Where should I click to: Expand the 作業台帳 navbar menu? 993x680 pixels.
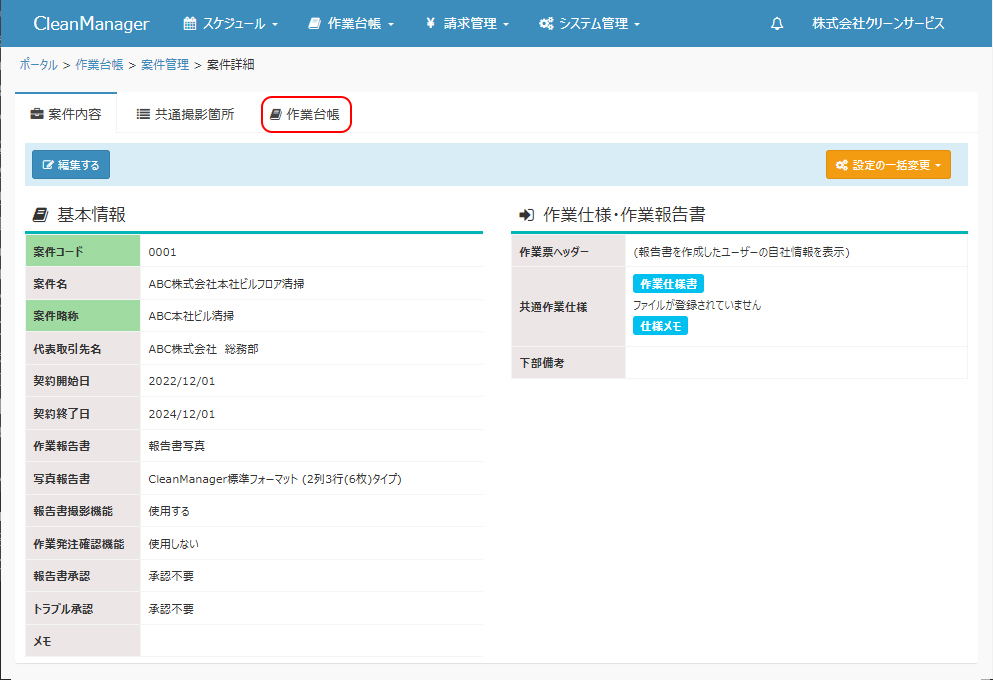coord(352,24)
